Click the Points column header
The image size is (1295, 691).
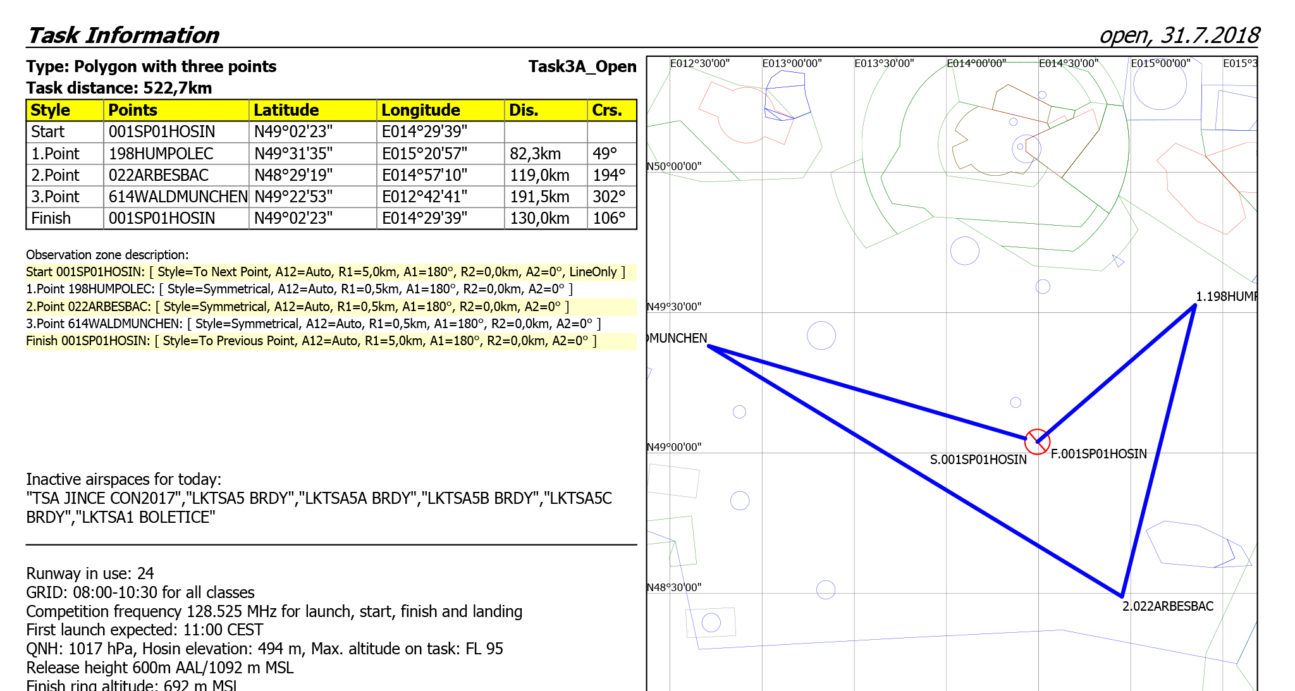tap(133, 110)
